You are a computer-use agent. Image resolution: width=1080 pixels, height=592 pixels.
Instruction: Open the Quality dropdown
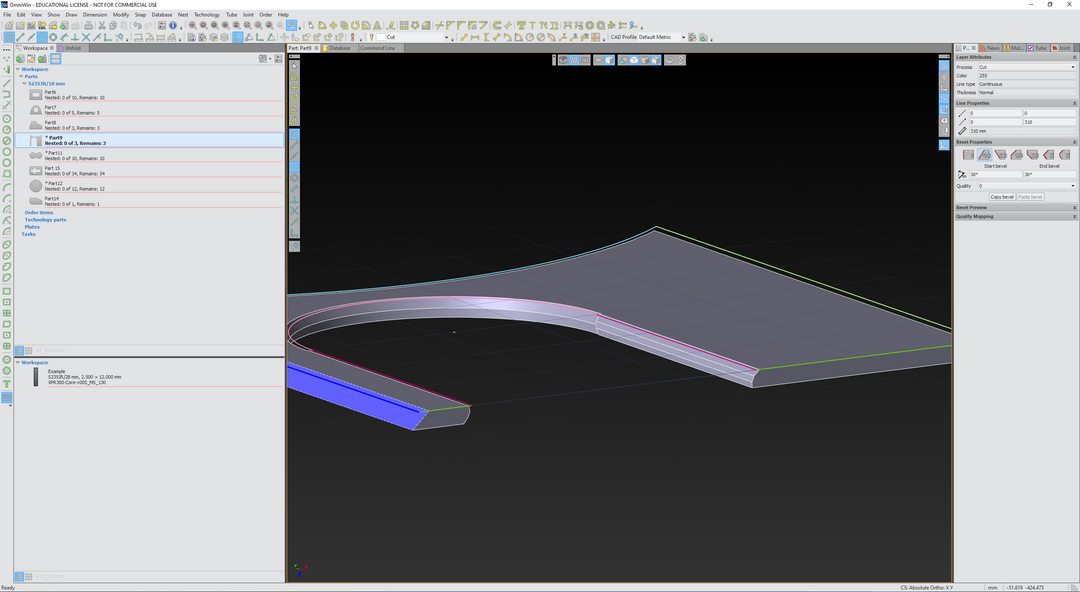click(x=1027, y=186)
